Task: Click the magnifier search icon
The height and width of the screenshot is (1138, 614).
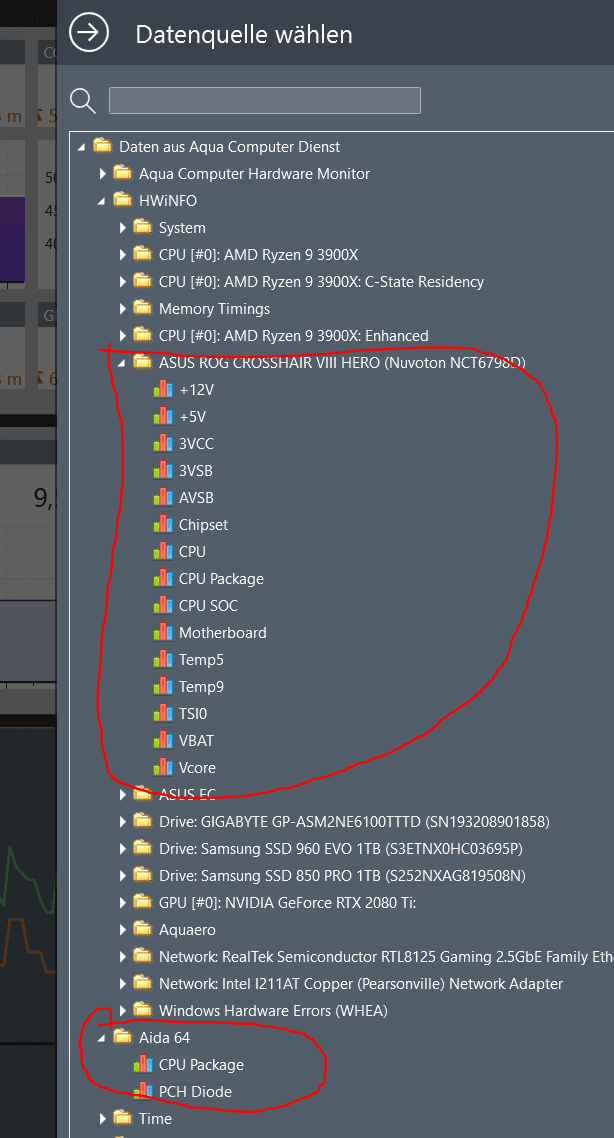Action: click(x=83, y=101)
